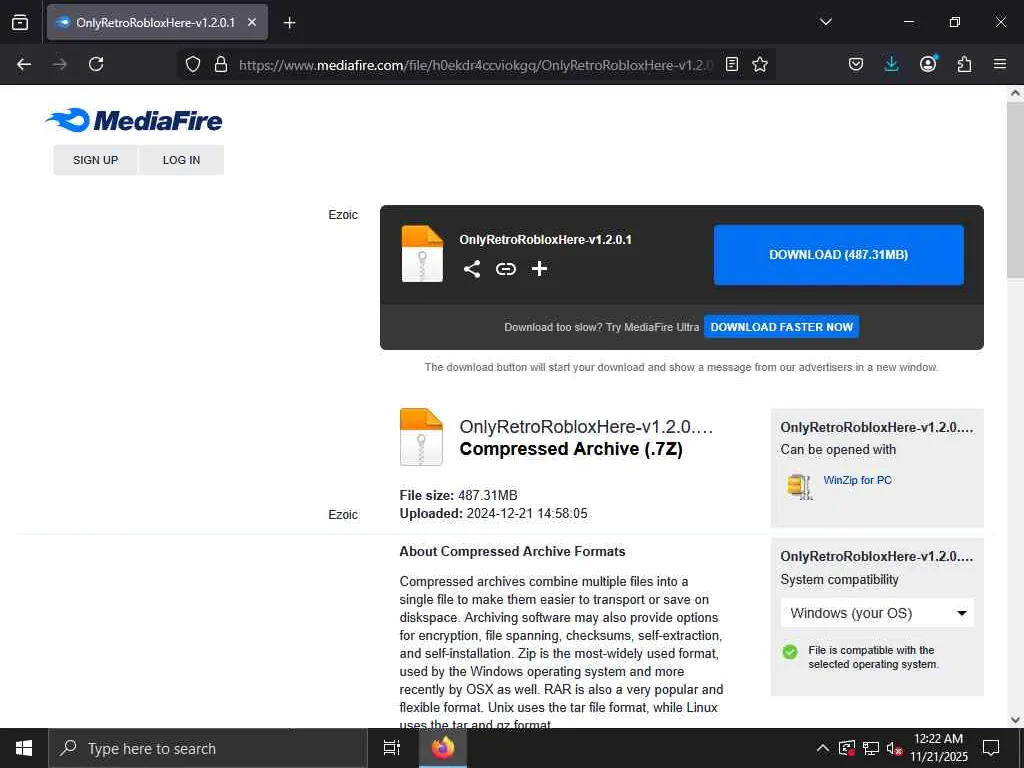1024x768 pixels.
Task: Click the MediaFire URL address bar
Action: [475, 65]
